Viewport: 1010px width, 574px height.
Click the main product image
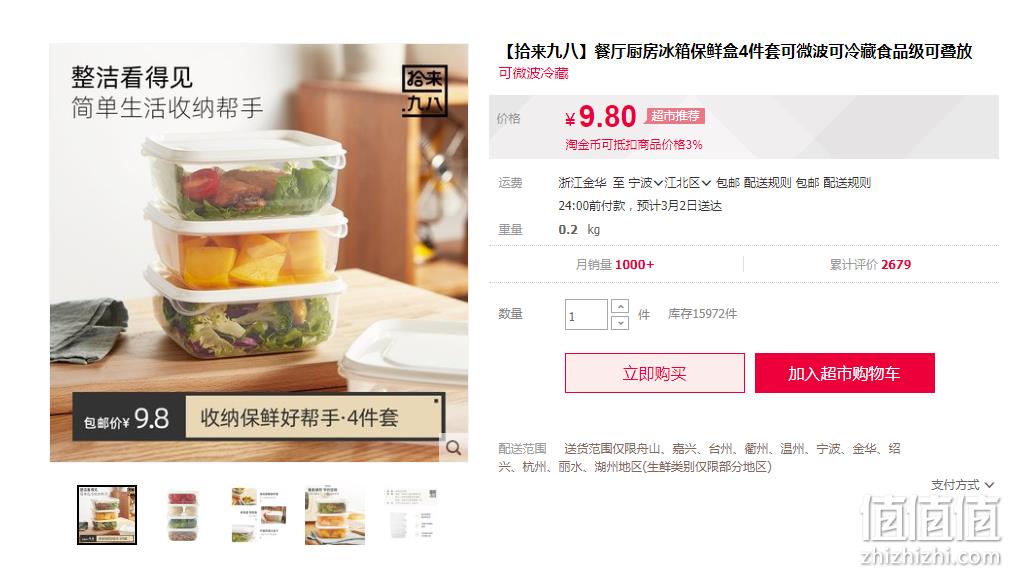259,253
